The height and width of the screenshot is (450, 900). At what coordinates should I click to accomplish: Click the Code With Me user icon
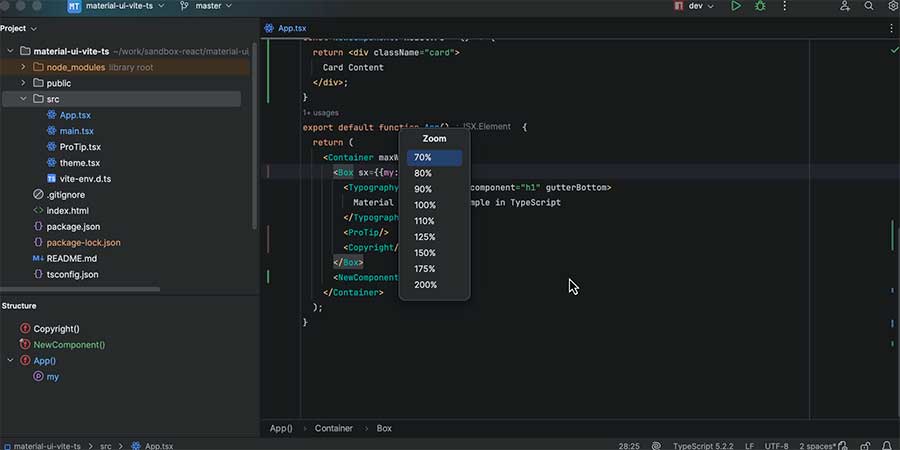(844, 6)
